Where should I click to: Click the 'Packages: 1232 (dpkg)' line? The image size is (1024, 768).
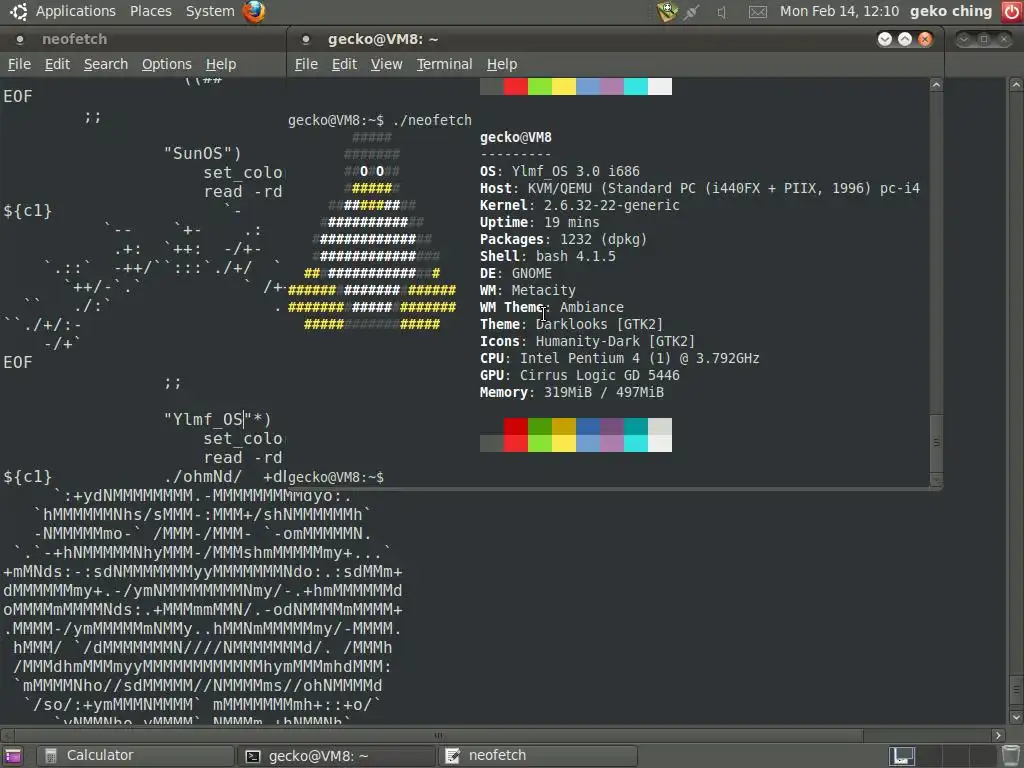click(564, 239)
